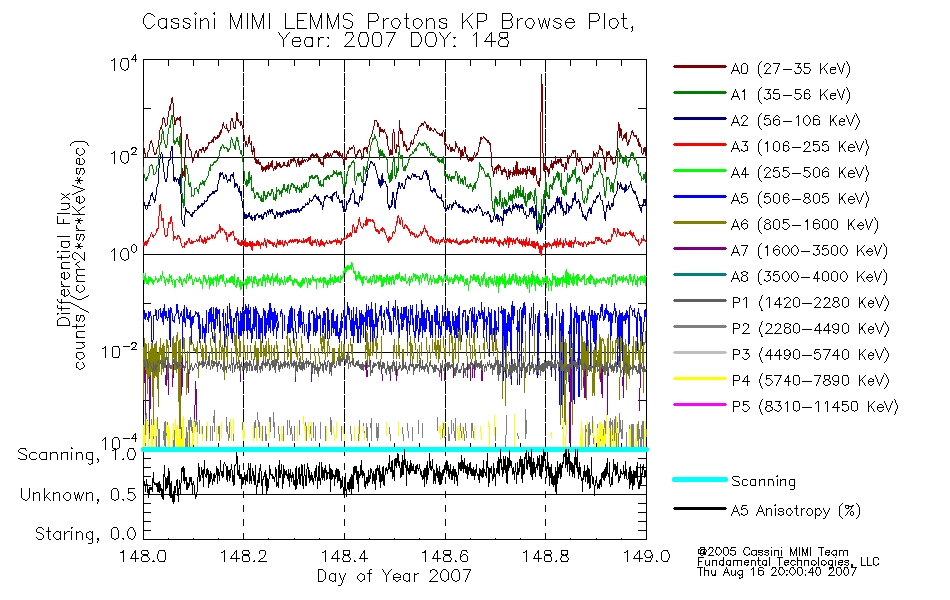Click the dark red A0 legend line
Screen dimensions: 950x600
[x=700, y=67]
